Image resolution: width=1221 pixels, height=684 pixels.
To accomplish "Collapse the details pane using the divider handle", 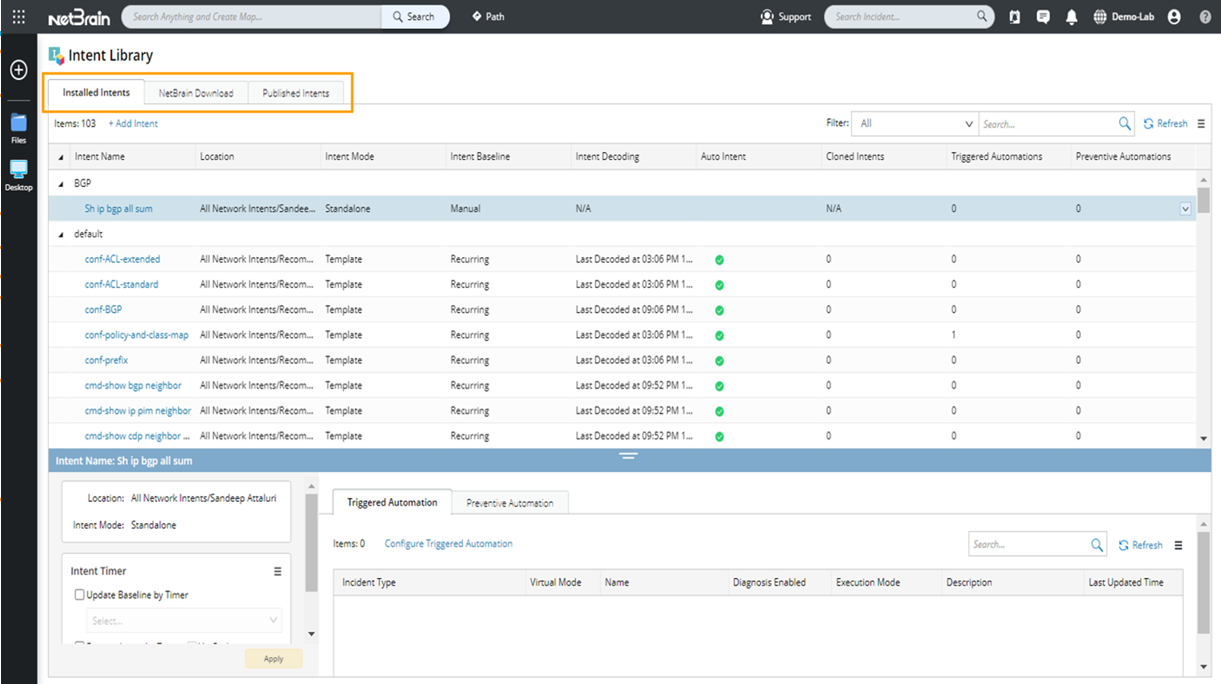I will coord(628,455).
